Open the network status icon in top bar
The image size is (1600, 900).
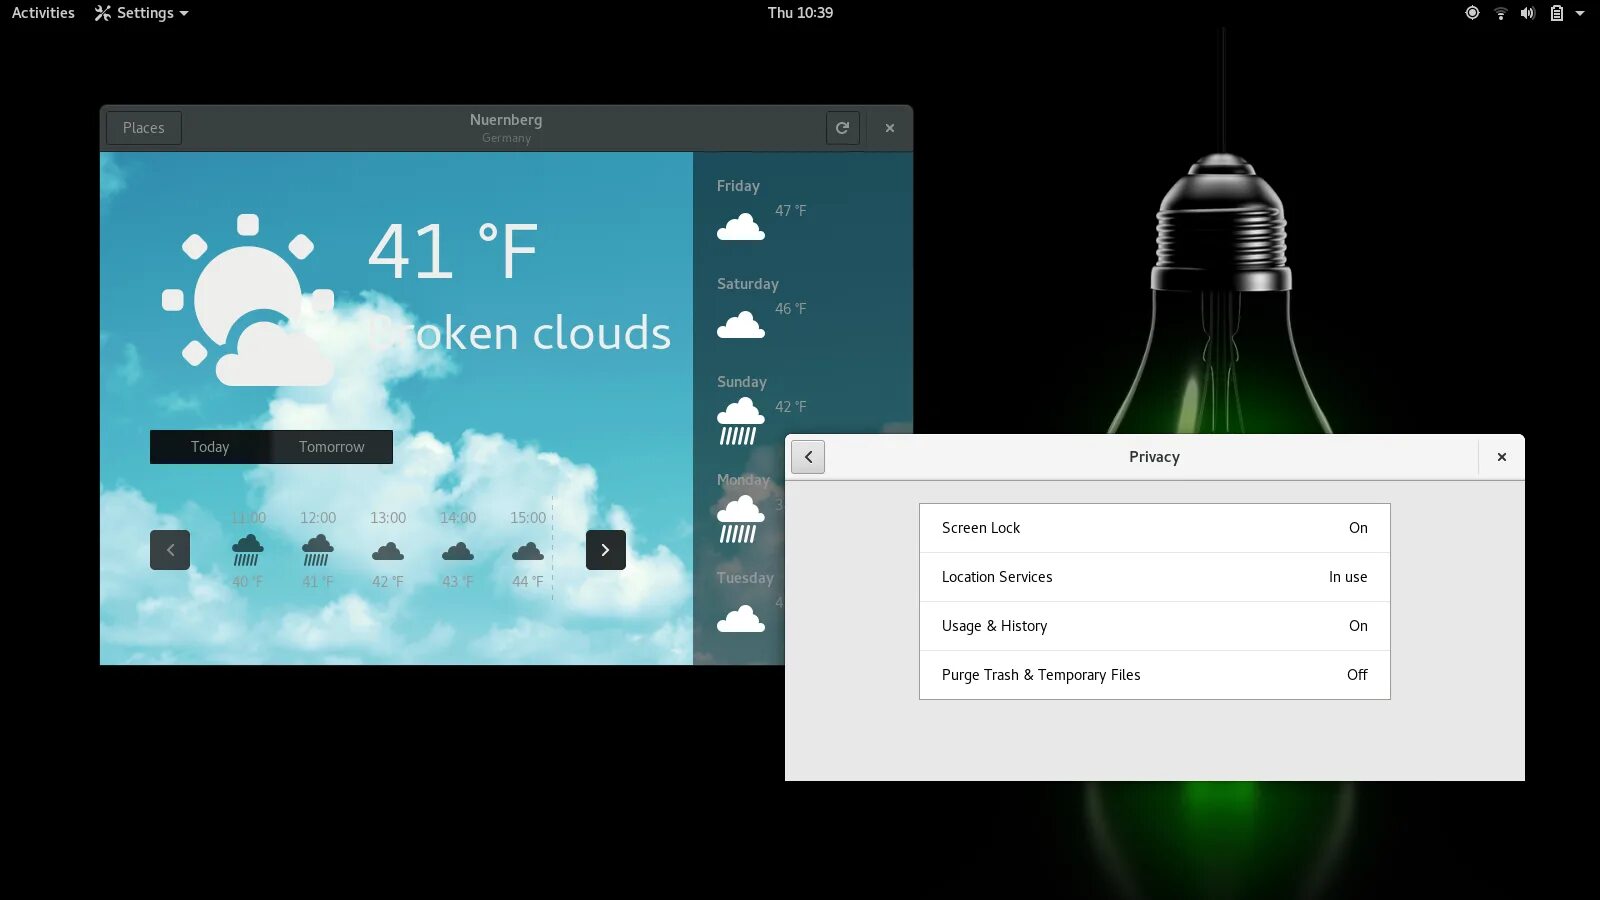point(1500,13)
